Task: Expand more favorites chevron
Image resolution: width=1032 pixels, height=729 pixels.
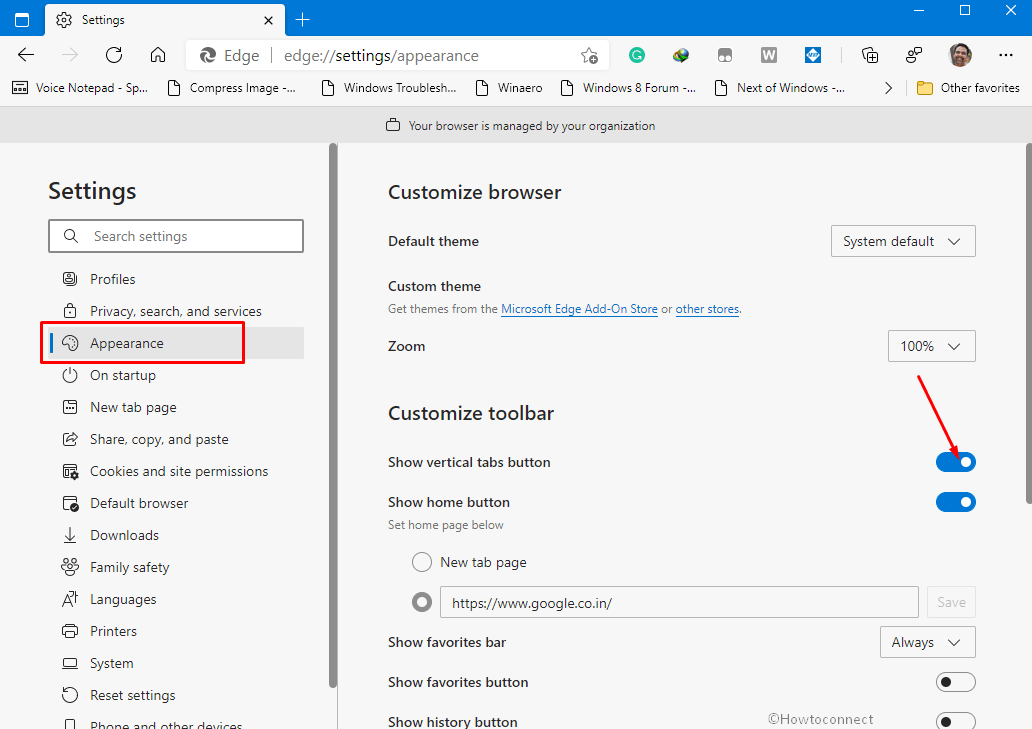Action: click(889, 88)
